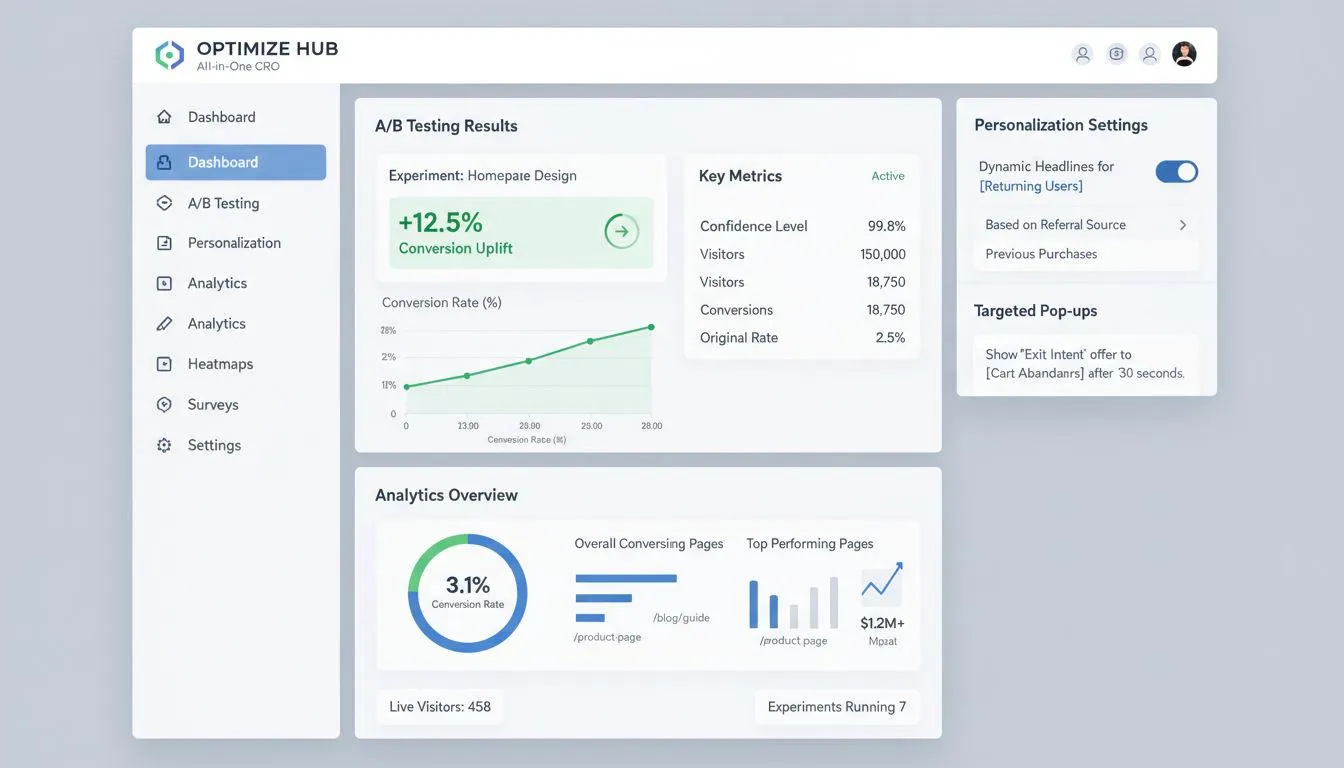1344x768 pixels.
Task: Click the Heatmaps sidebar icon
Action: (164, 364)
